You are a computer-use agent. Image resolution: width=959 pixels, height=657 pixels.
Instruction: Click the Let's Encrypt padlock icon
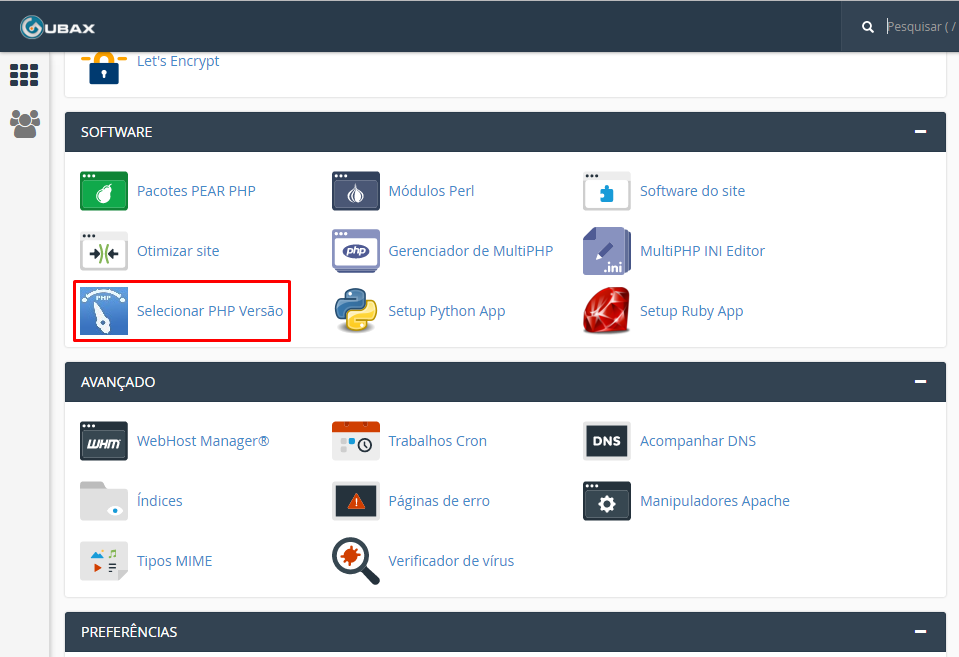click(104, 65)
